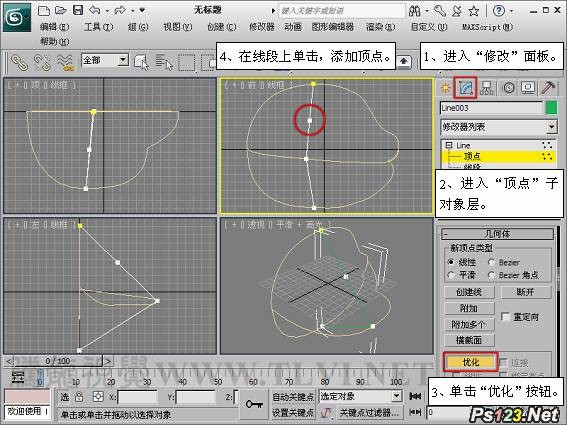Image resolution: width=567 pixels, height=425 pixels.
Task: Click the rectangular selection region icon
Action: click(x=187, y=62)
